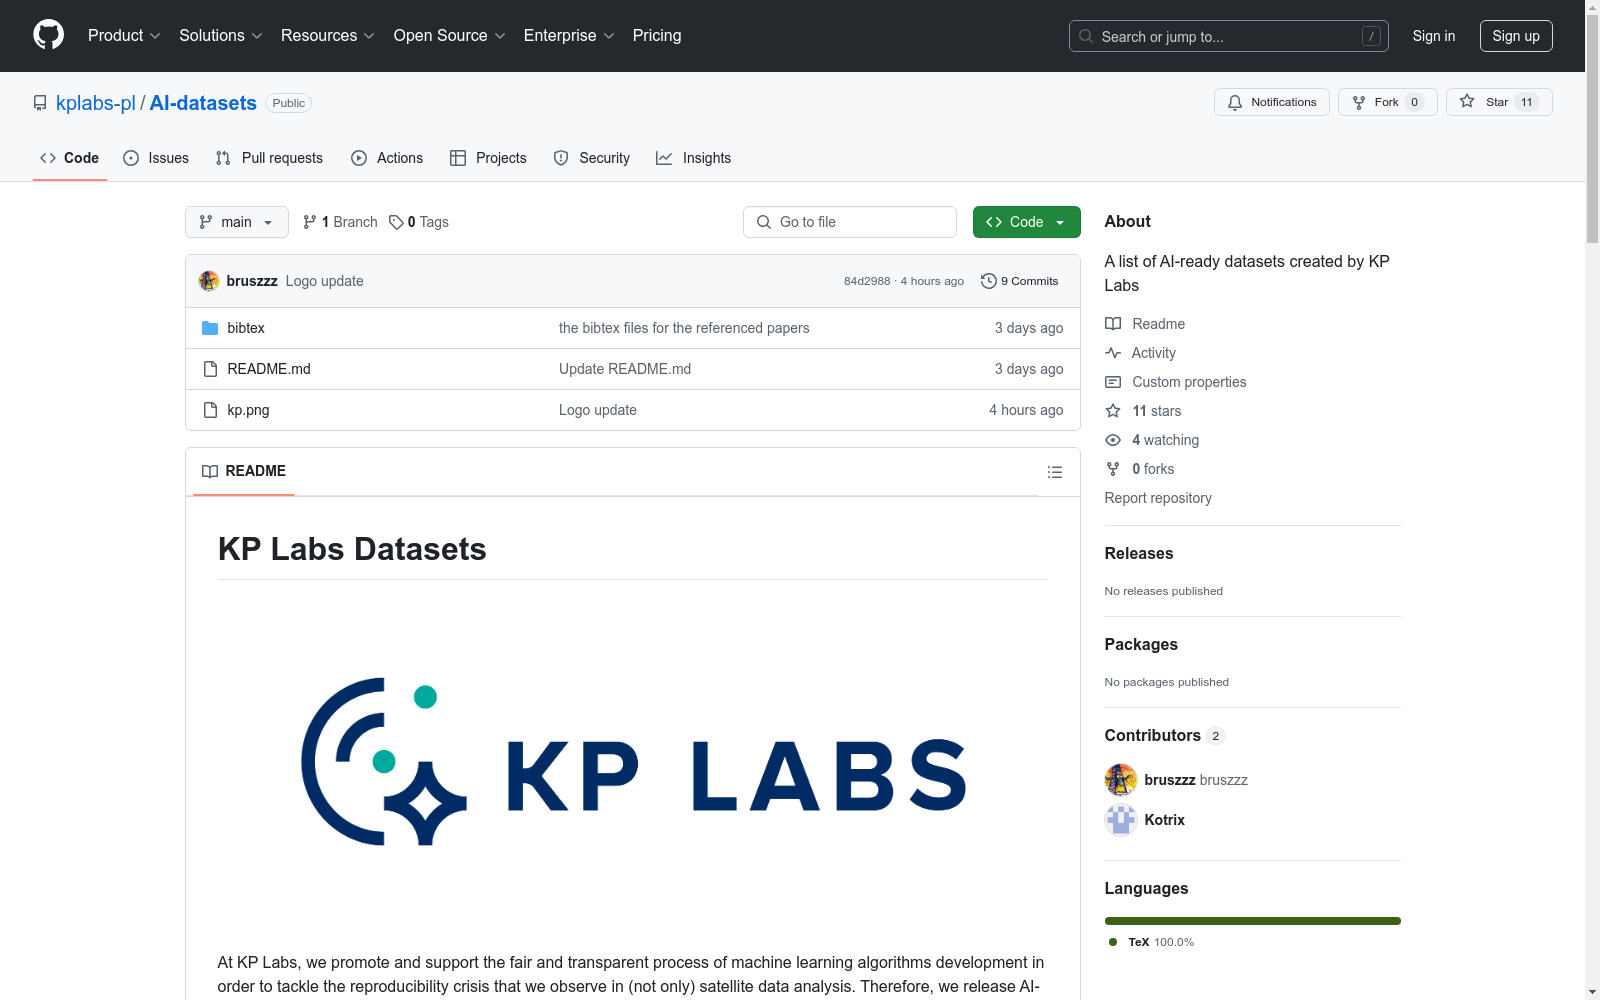Open the README.md file

(269, 369)
